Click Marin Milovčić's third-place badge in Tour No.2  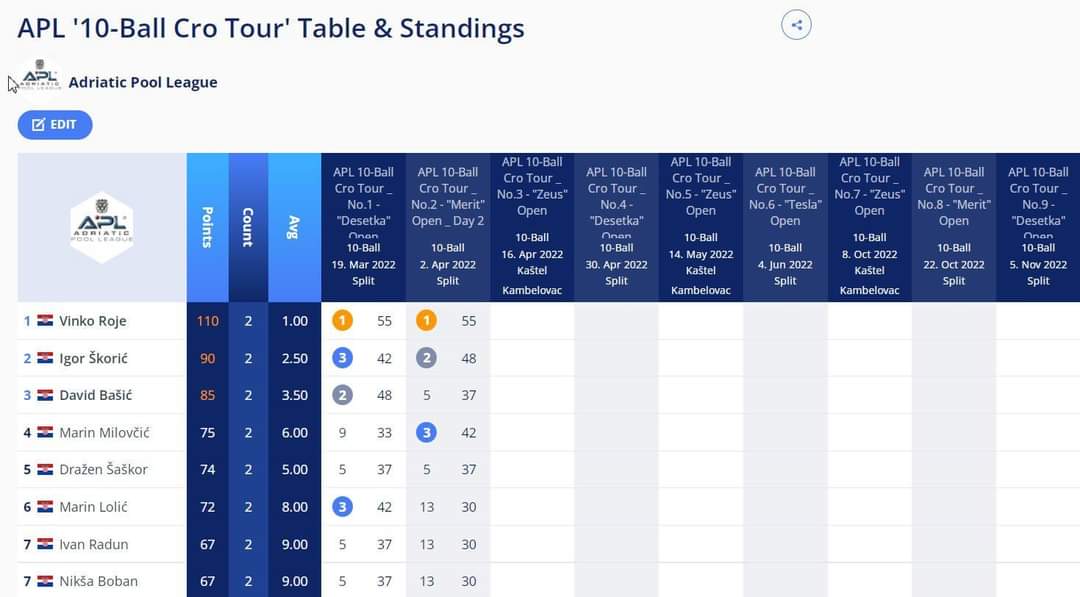427,433
